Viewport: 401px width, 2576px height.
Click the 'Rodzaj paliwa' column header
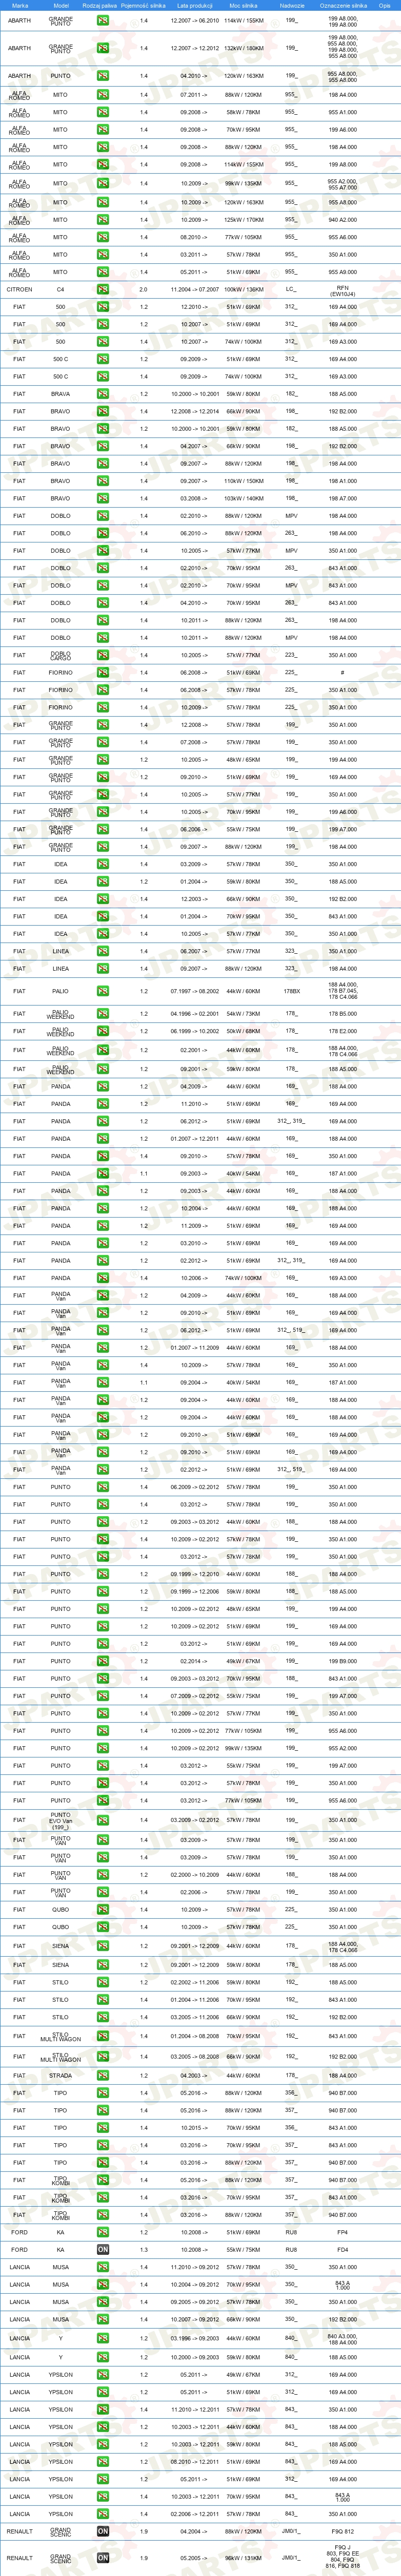pos(99,5)
